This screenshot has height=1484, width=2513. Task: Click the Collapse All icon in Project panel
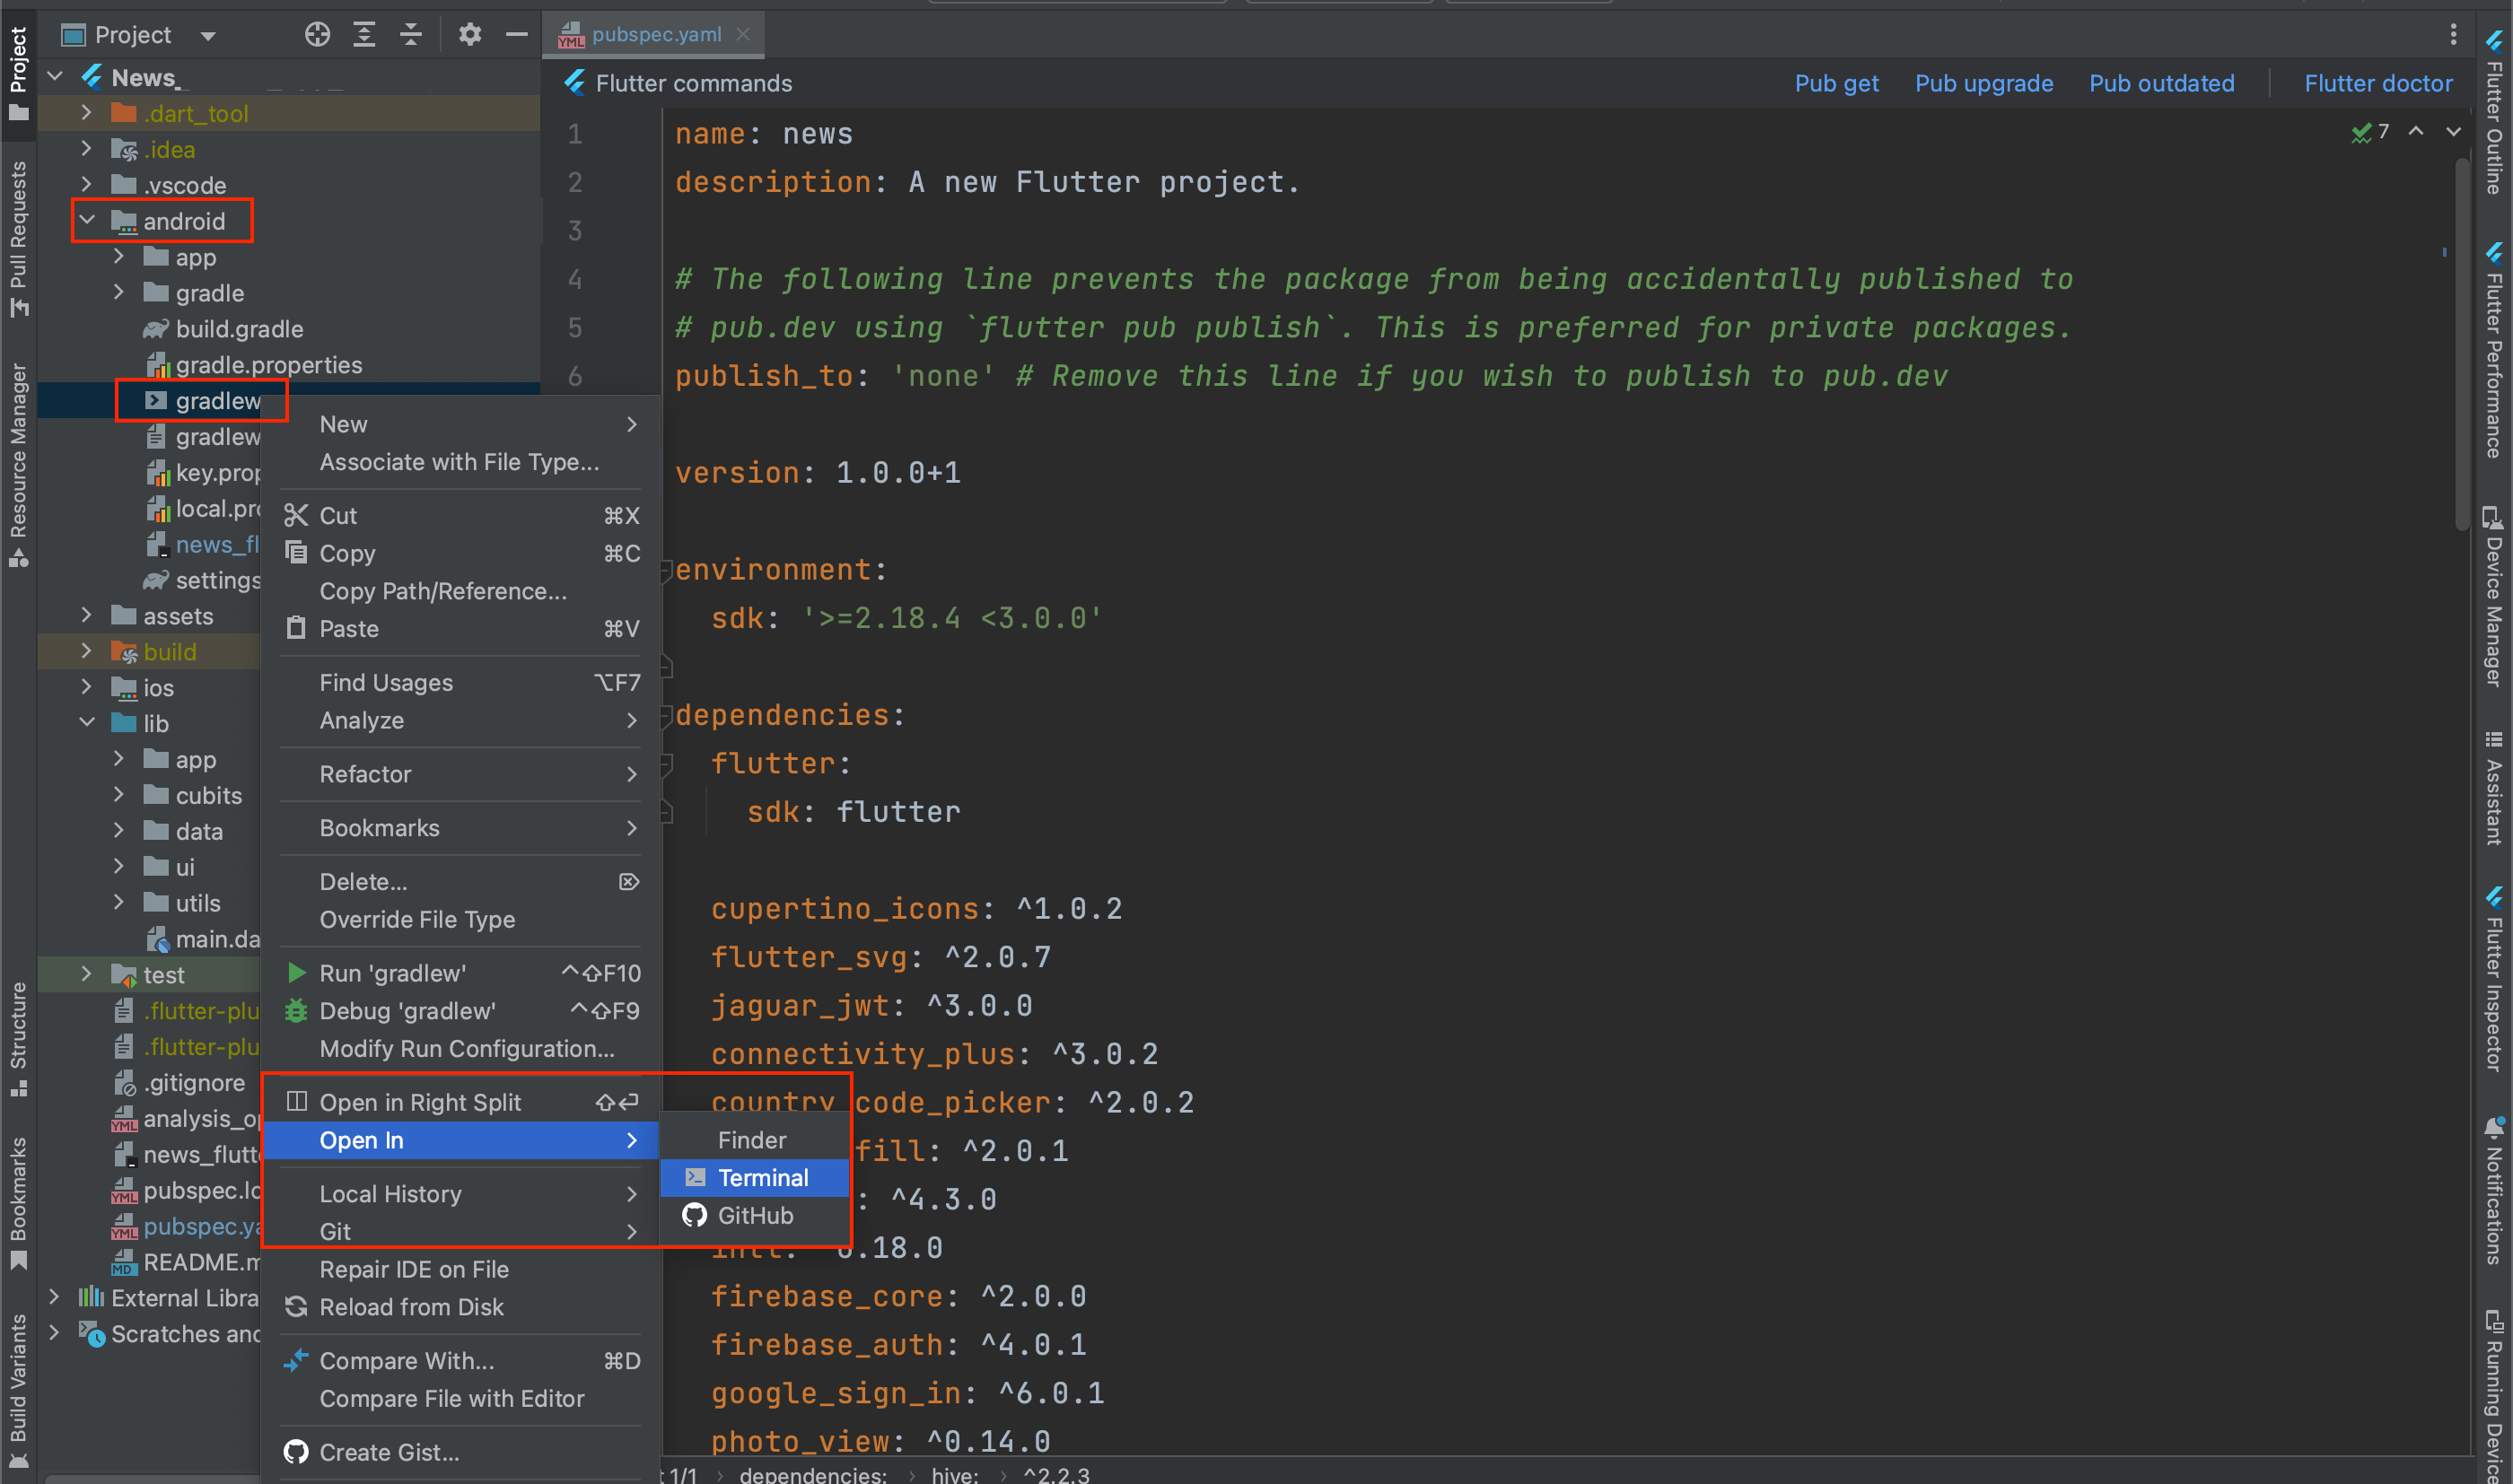coord(411,35)
